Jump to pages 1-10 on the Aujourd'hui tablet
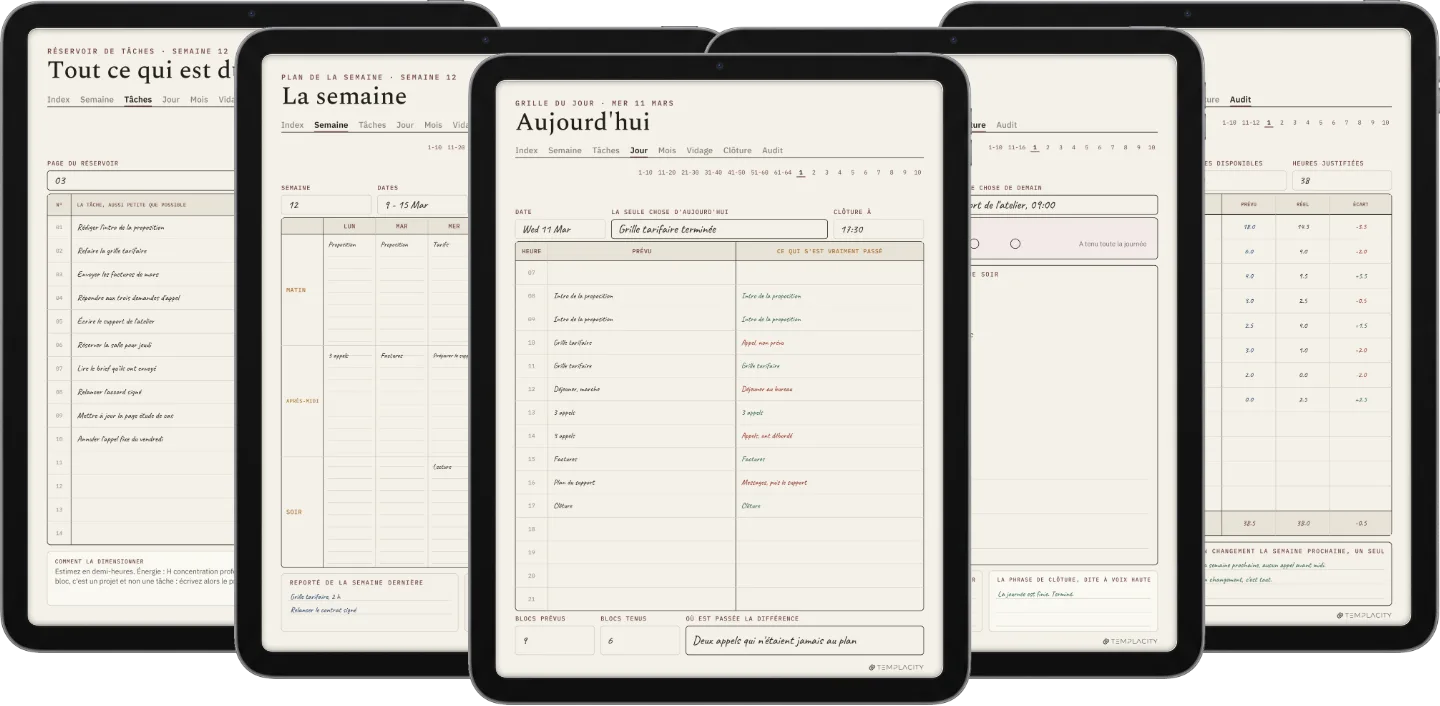Screen dimensions: 1440x706 pyautogui.click(x=646, y=172)
